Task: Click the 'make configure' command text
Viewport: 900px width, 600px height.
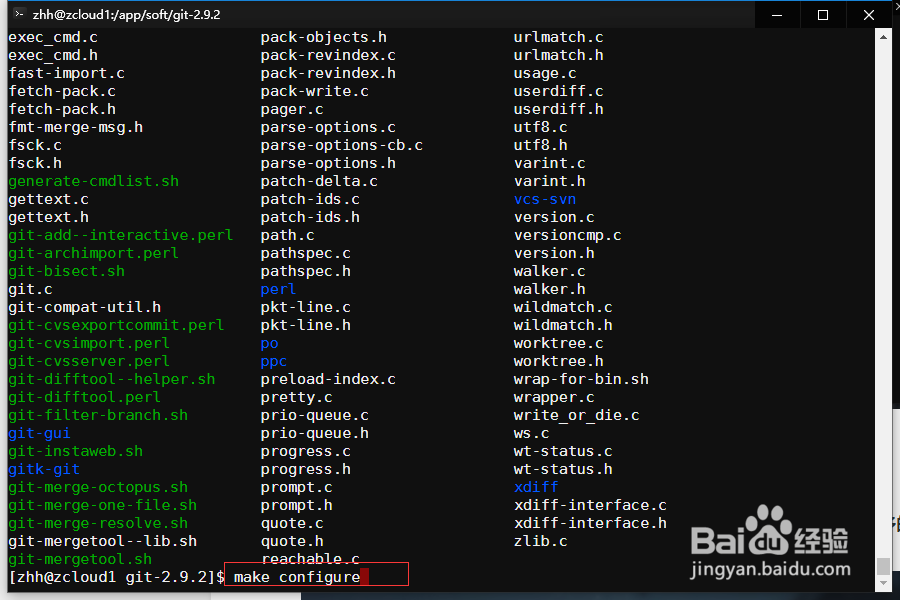Action: tap(297, 577)
